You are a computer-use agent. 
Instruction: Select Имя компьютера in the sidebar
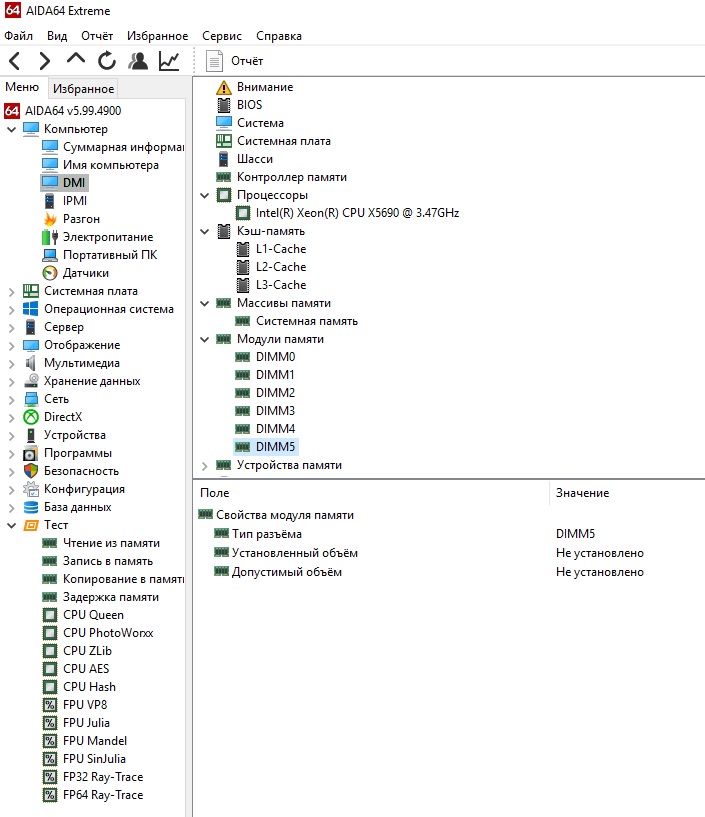110,165
